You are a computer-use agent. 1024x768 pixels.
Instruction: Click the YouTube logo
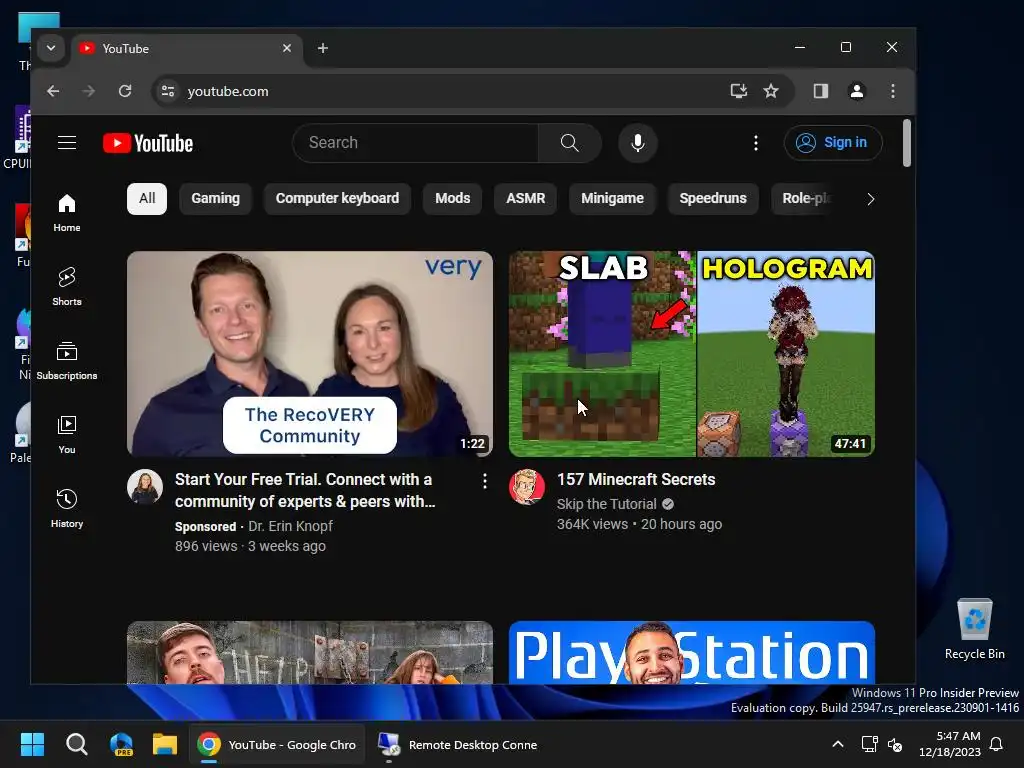tap(148, 143)
